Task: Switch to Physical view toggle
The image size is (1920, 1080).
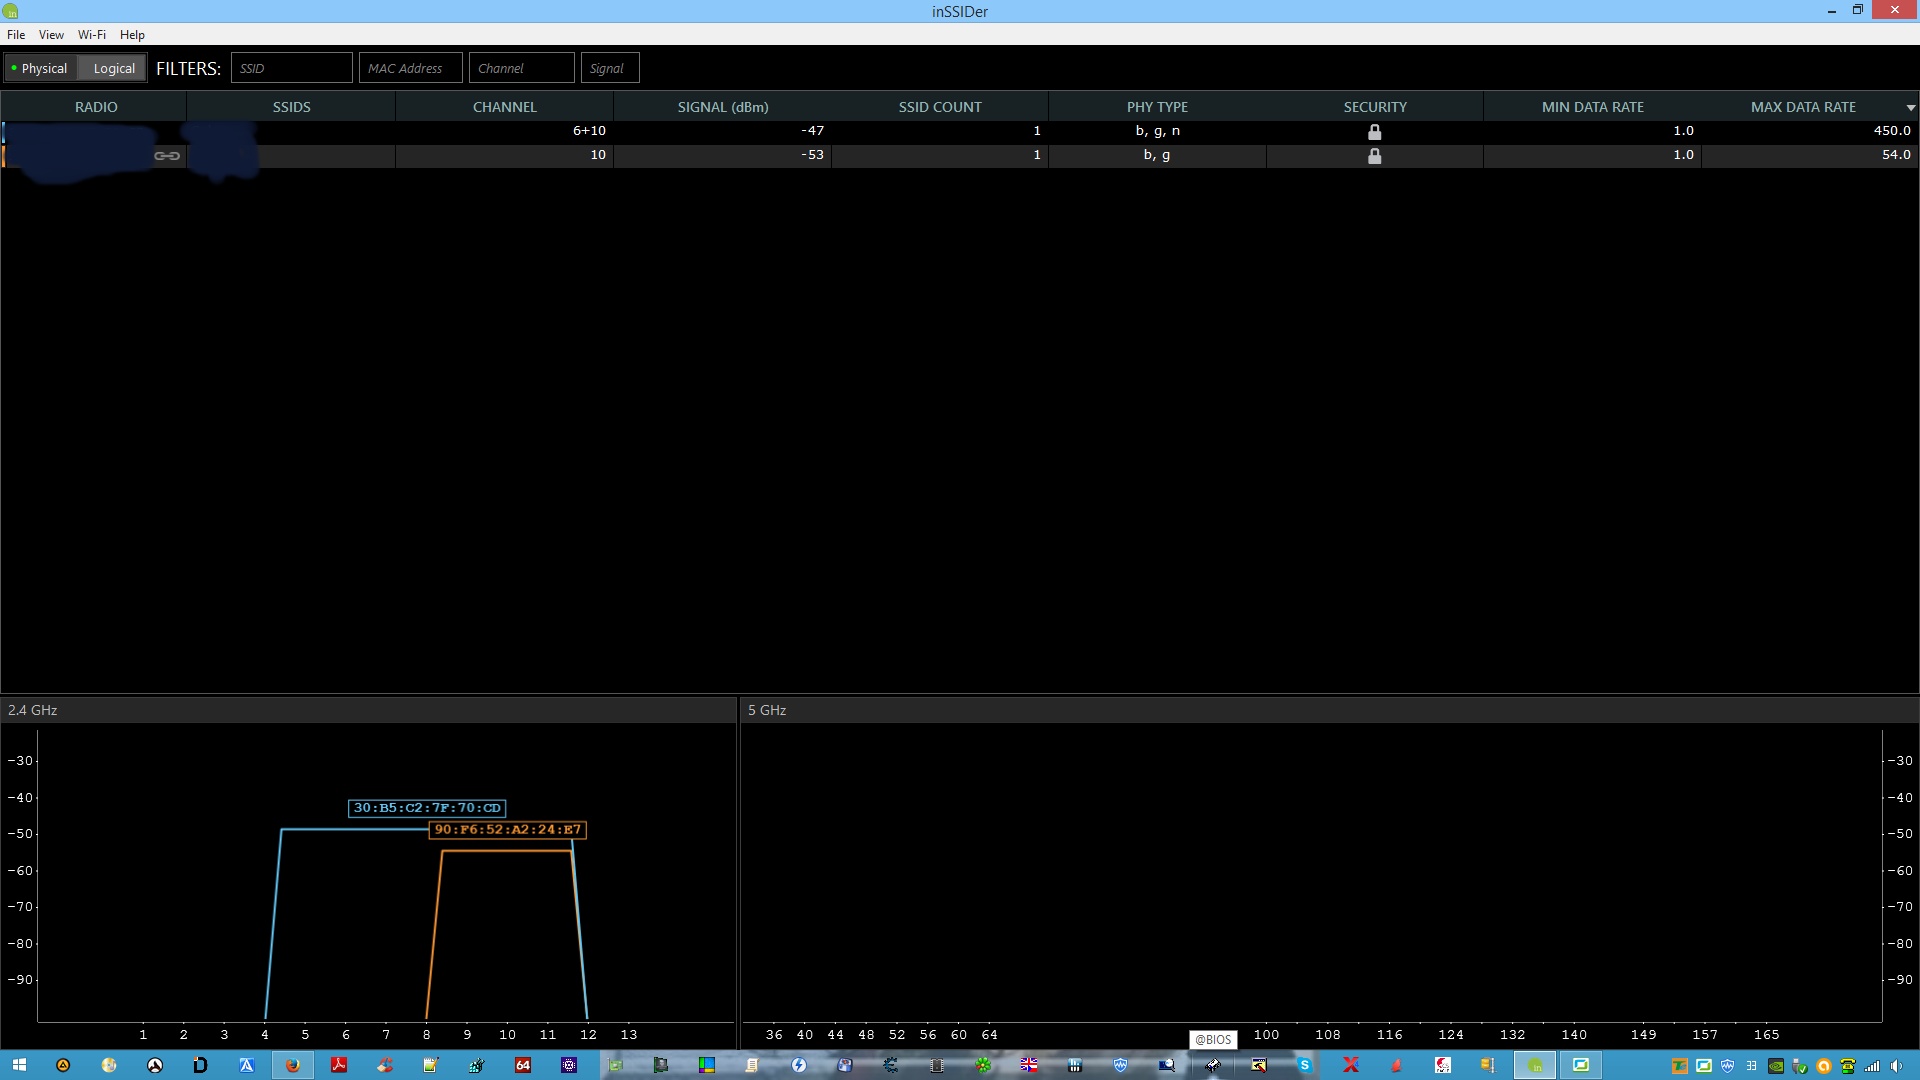Action: (40, 68)
